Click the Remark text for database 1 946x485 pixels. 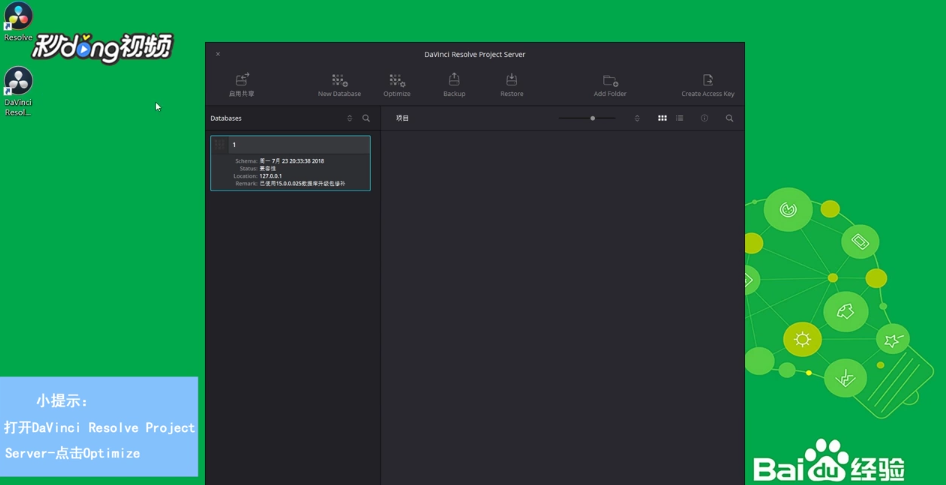click(x=302, y=183)
